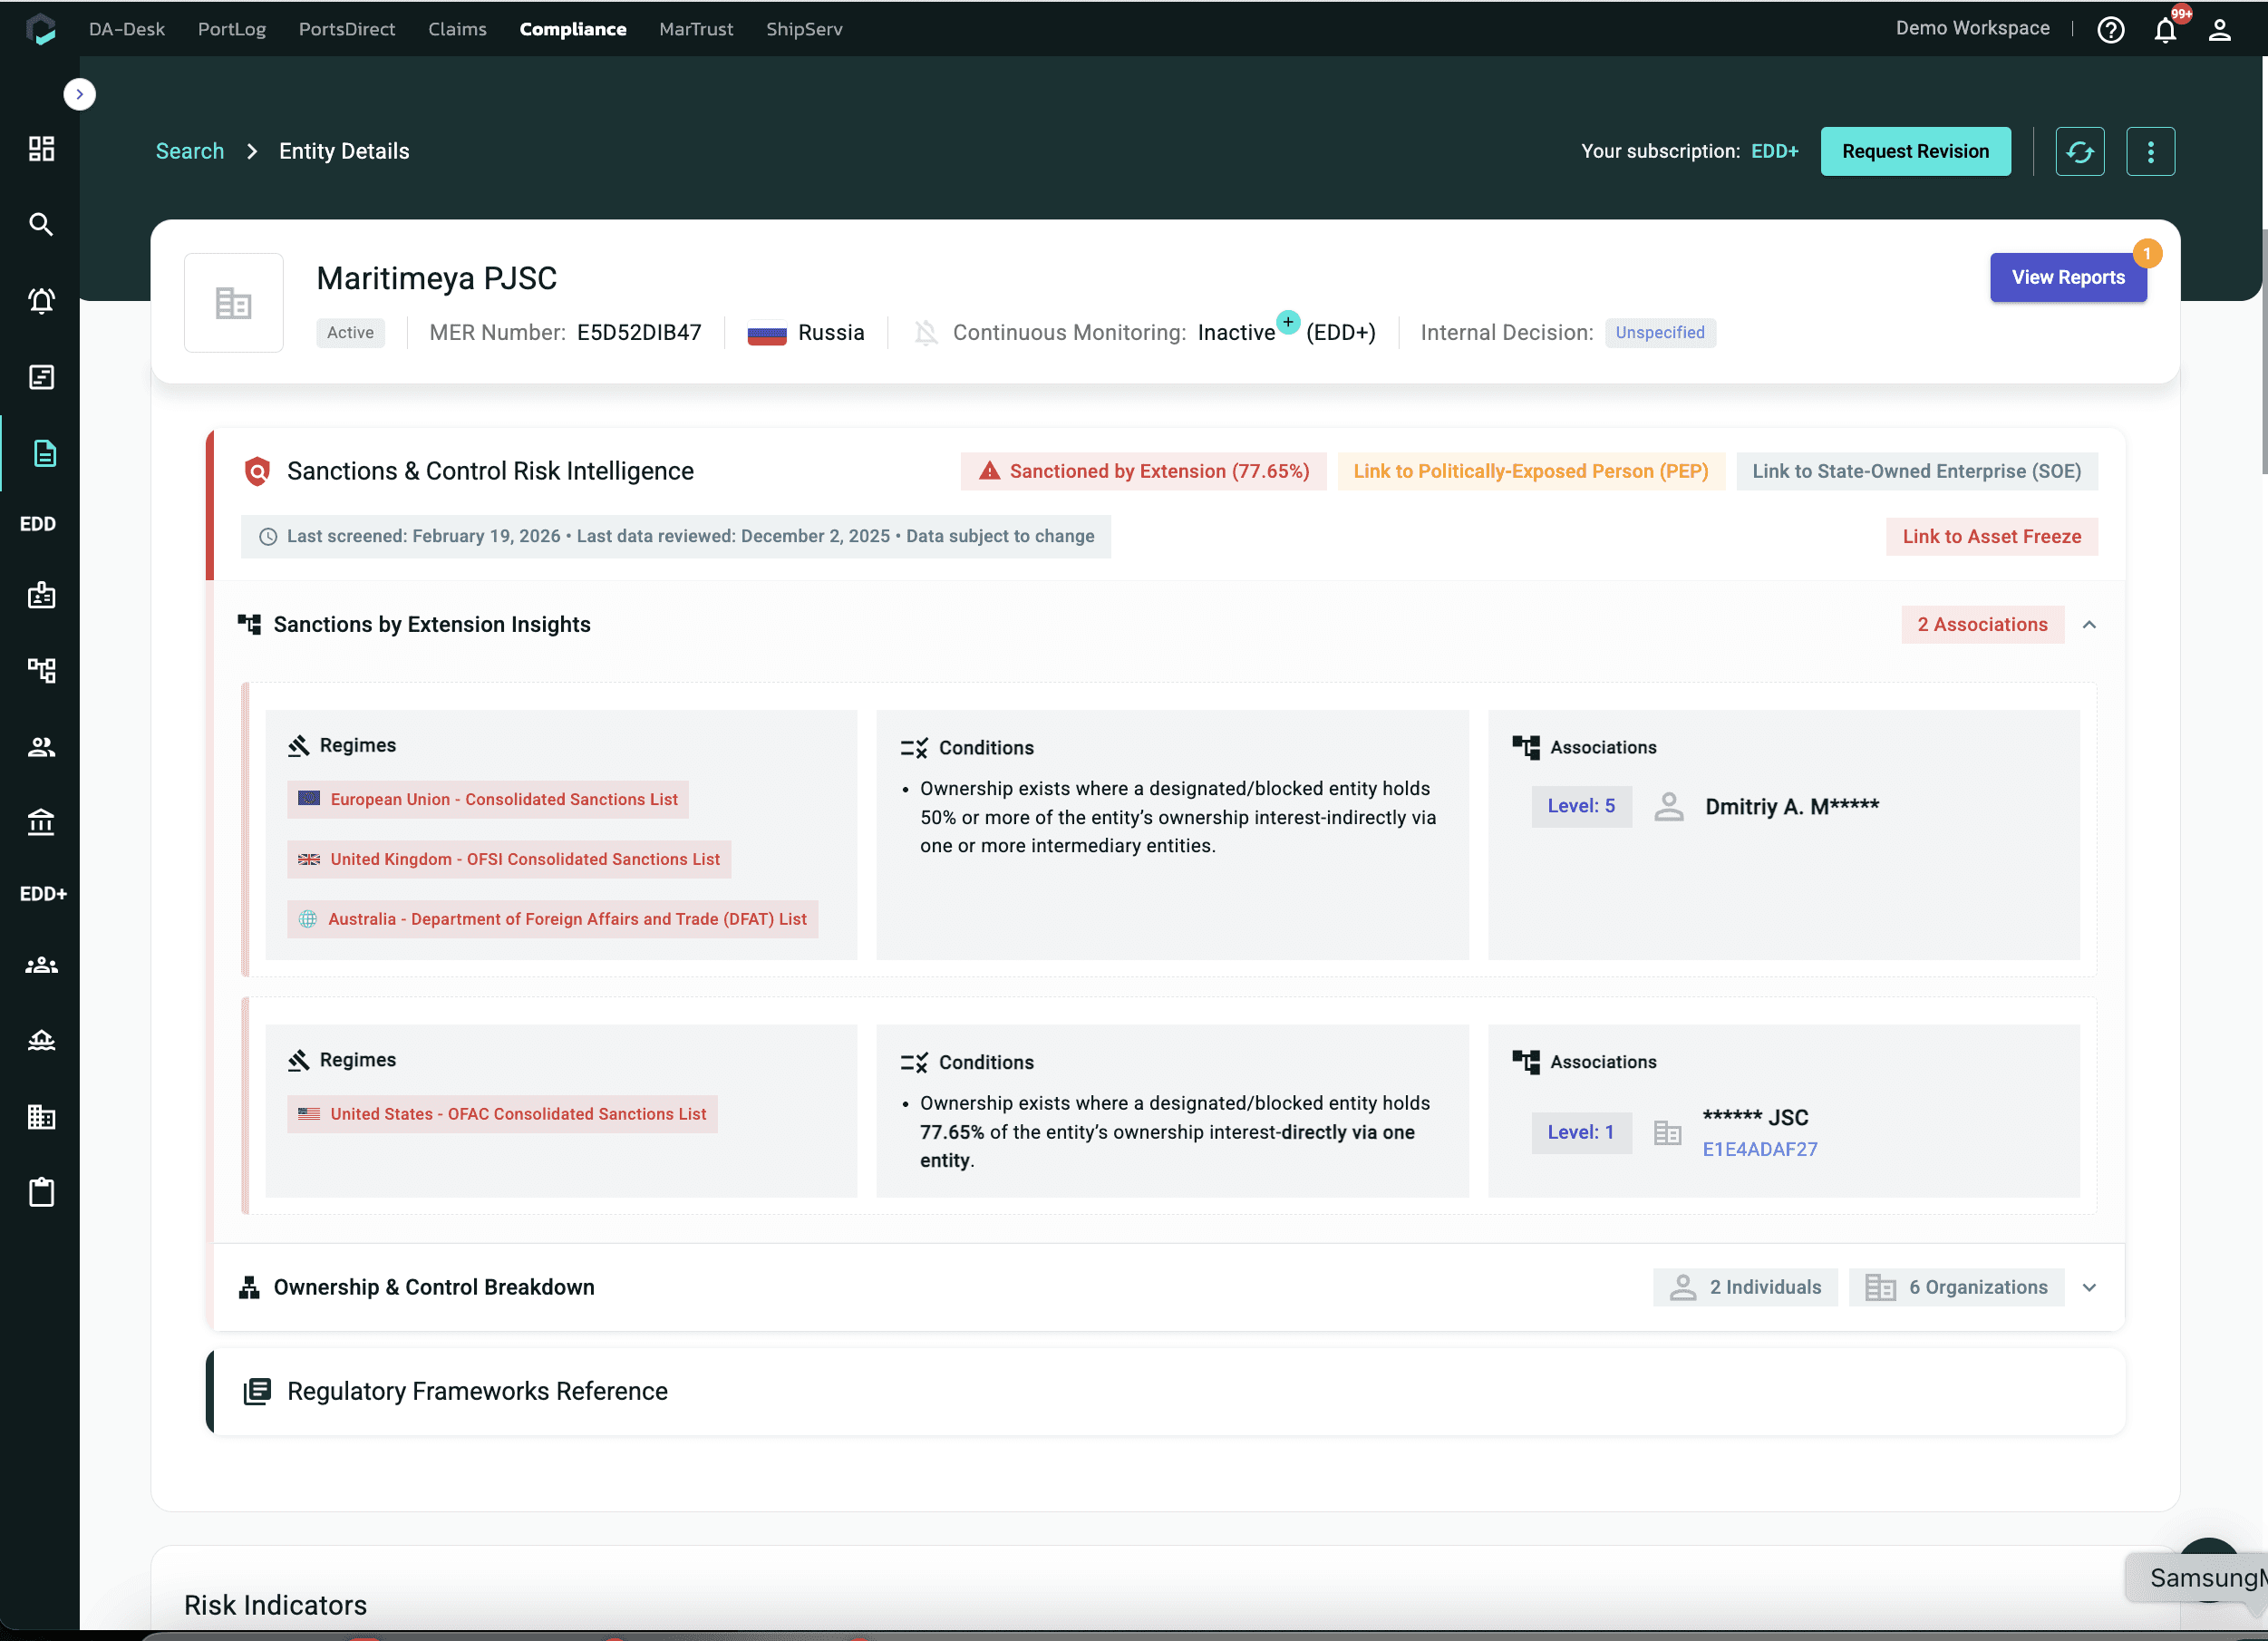Open the user account profile icon
Screen dimensions: 2268x1641
tap(2219, 30)
